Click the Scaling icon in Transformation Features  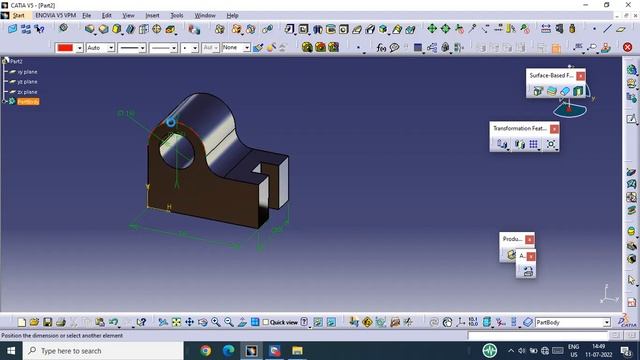pyautogui.click(x=551, y=144)
